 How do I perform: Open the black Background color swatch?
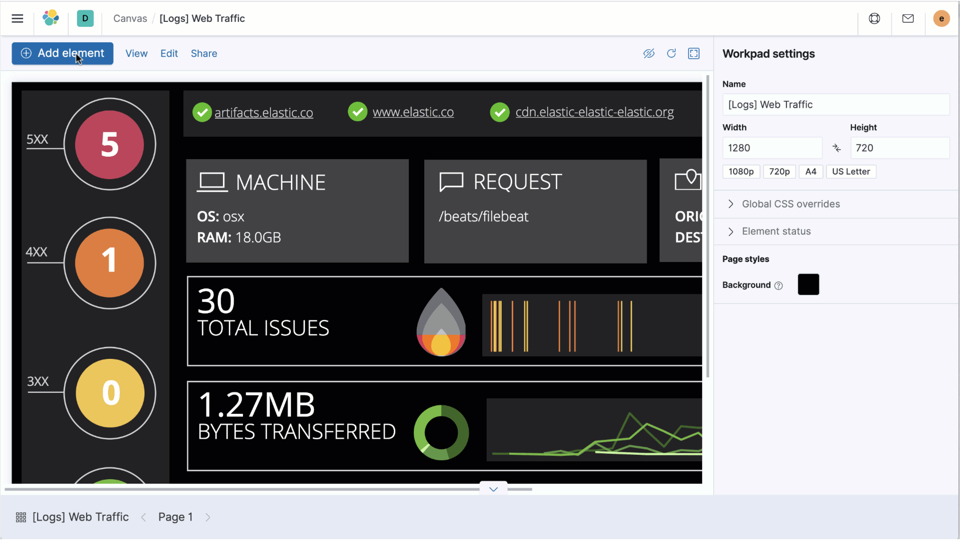(x=808, y=285)
